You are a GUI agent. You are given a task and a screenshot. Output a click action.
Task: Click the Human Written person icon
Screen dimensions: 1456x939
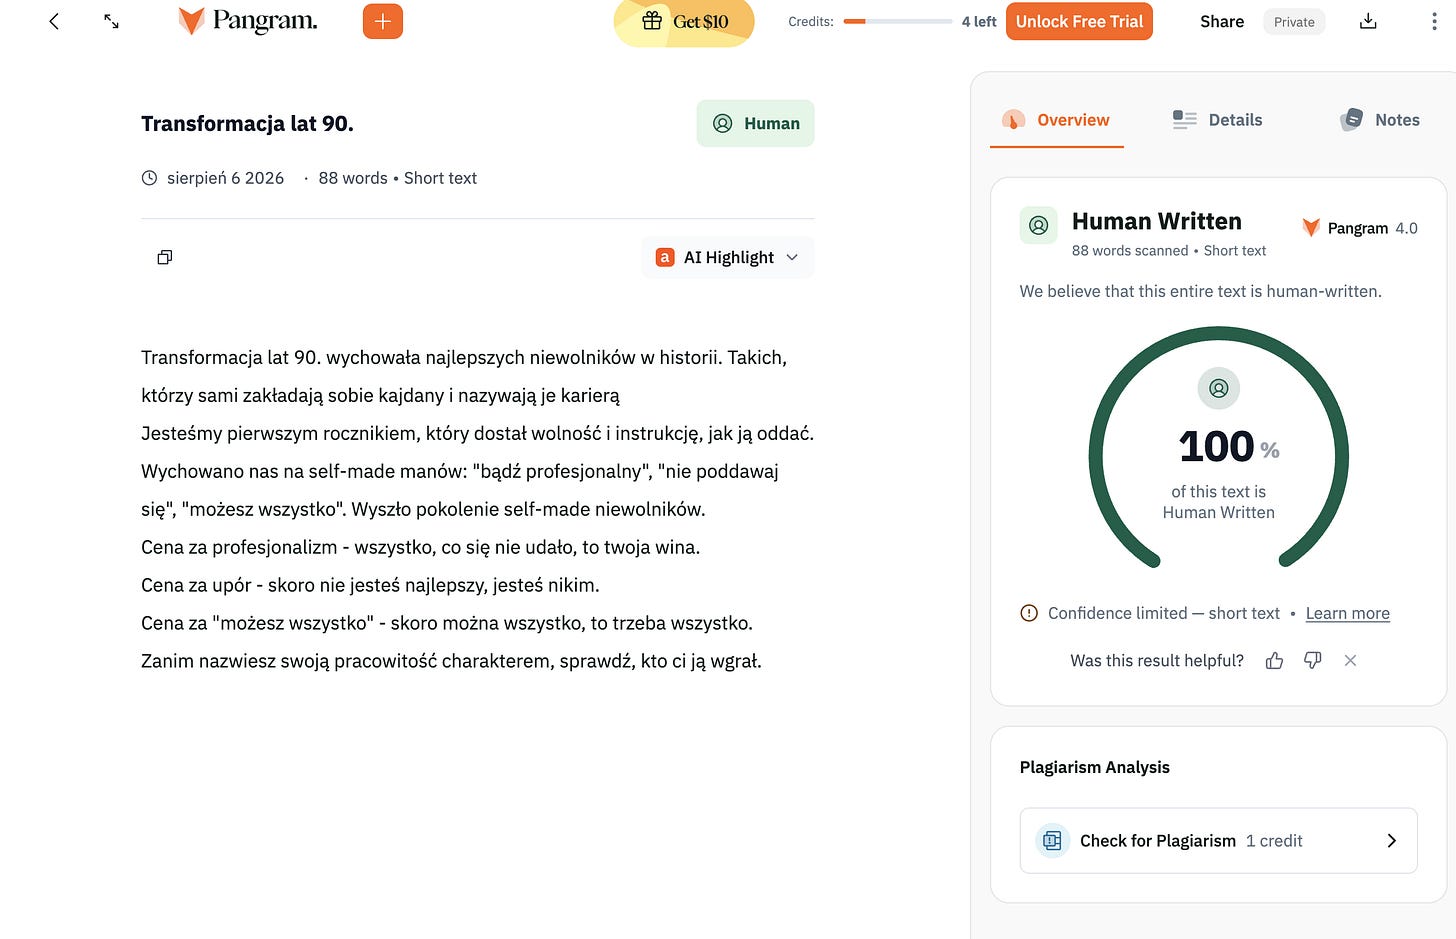(1038, 225)
